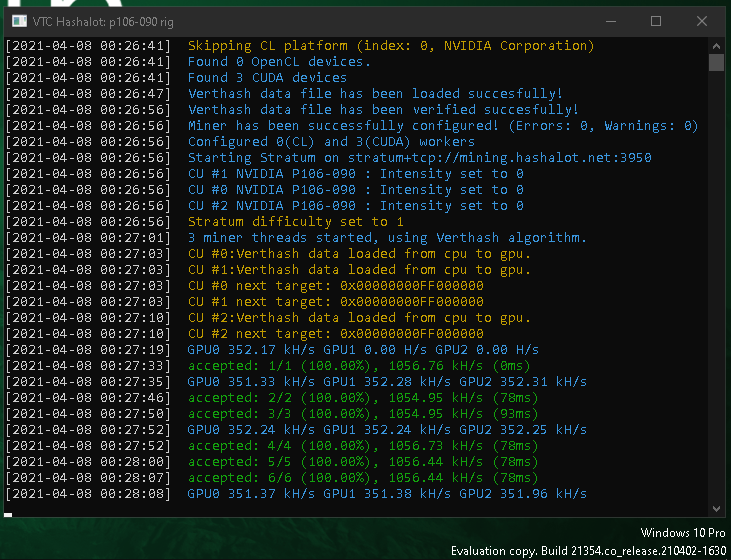
Task: Click 'CU #0 NVIDIA P106-090 : Intensity set to 0'
Action: (x=355, y=189)
